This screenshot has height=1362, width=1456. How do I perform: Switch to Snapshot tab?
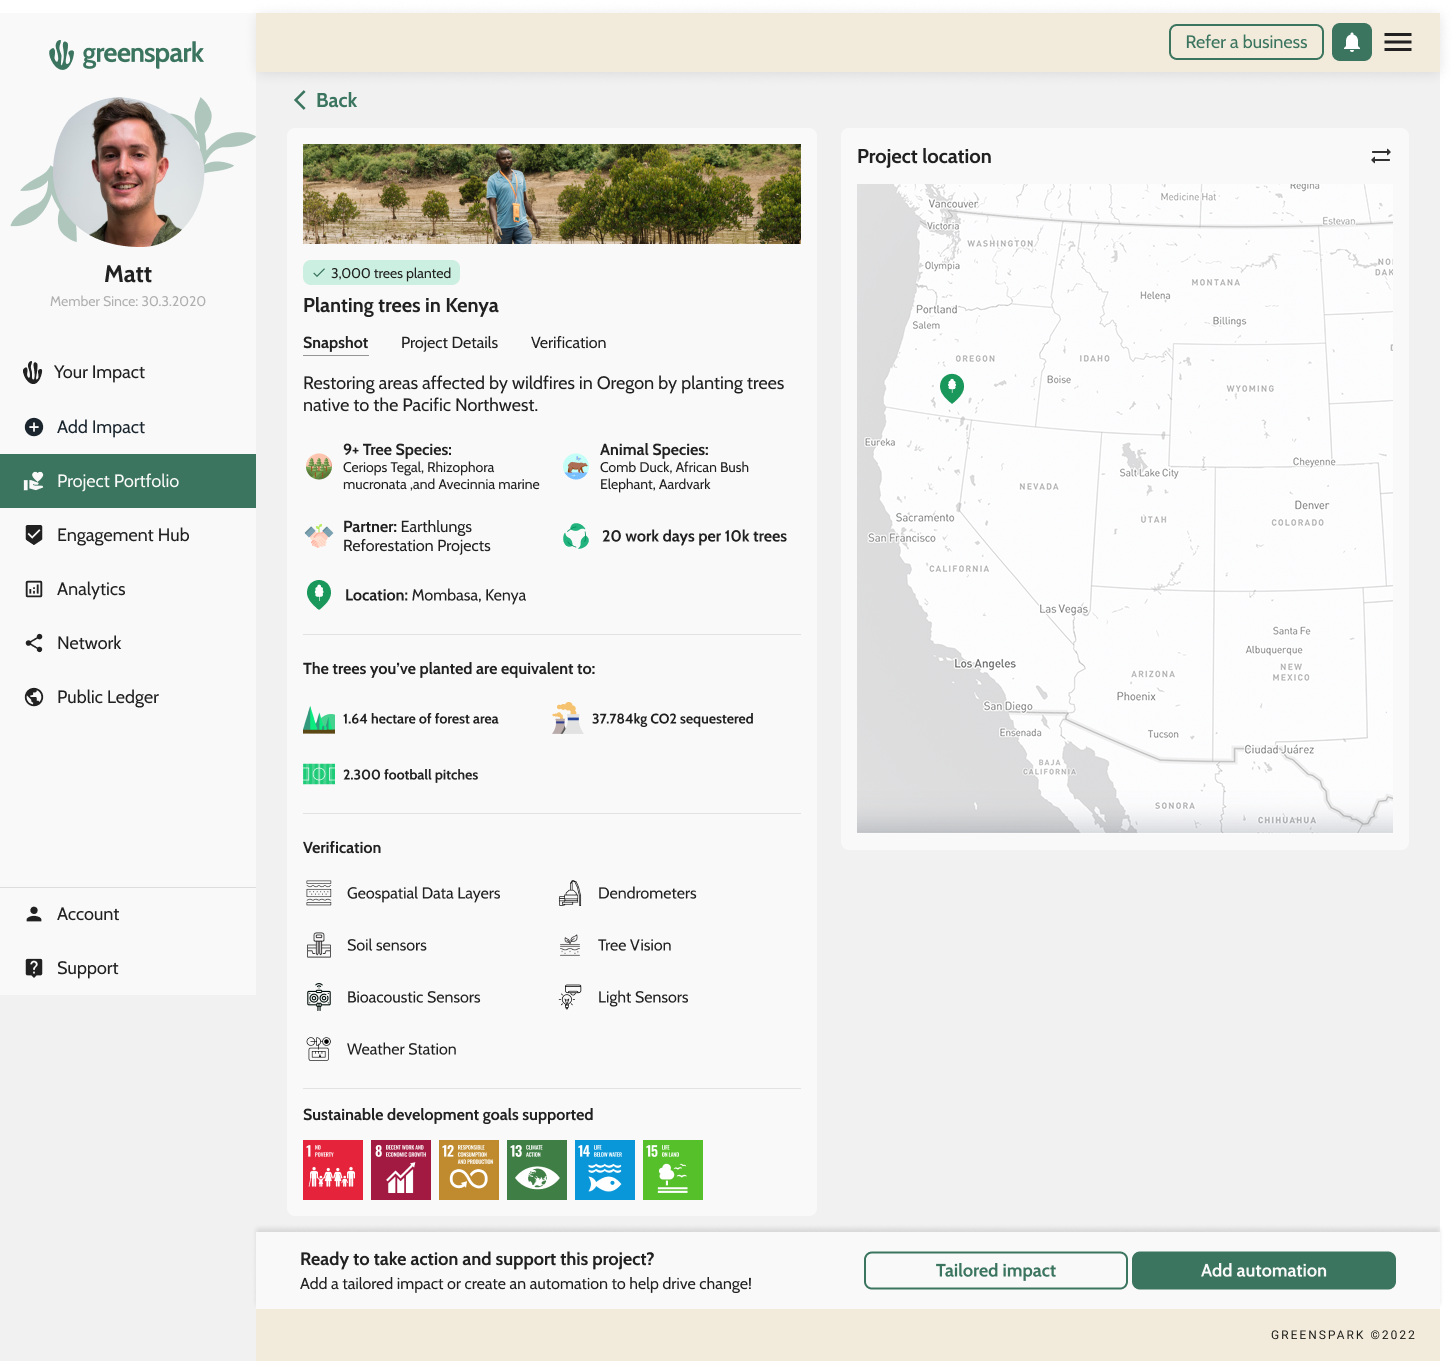pos(336,343)
